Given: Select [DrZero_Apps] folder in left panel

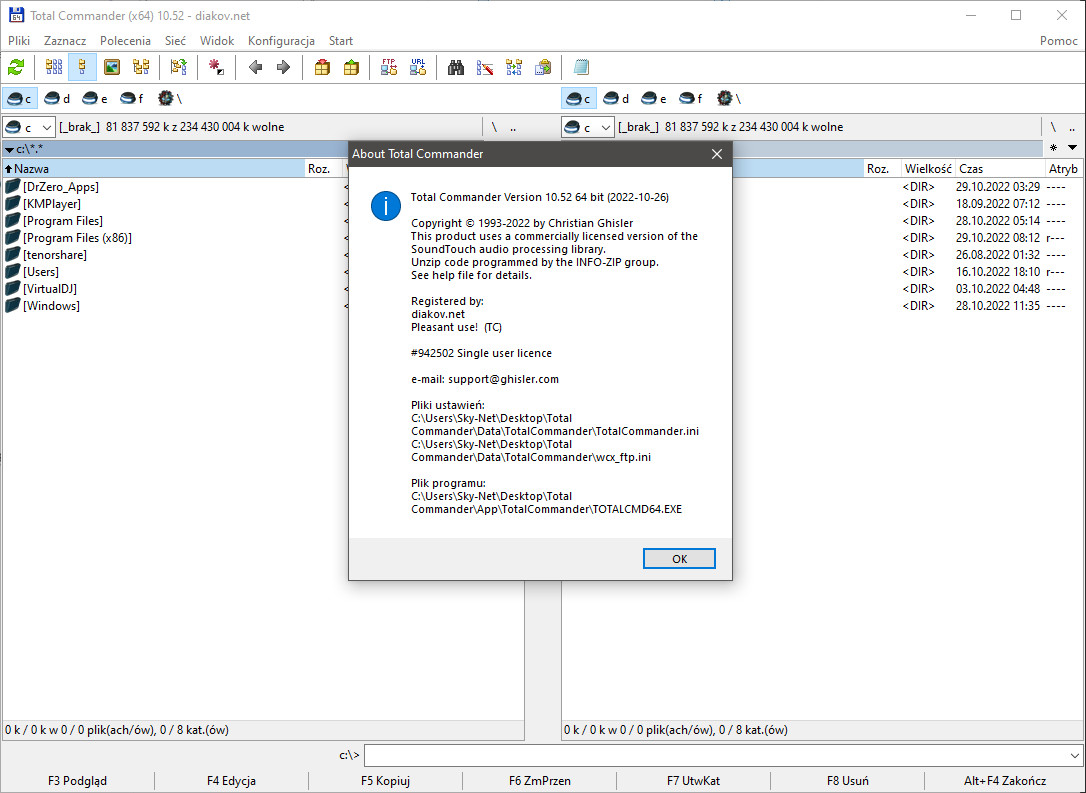Looking at the screenshot, I should click(x=60, y=187).
